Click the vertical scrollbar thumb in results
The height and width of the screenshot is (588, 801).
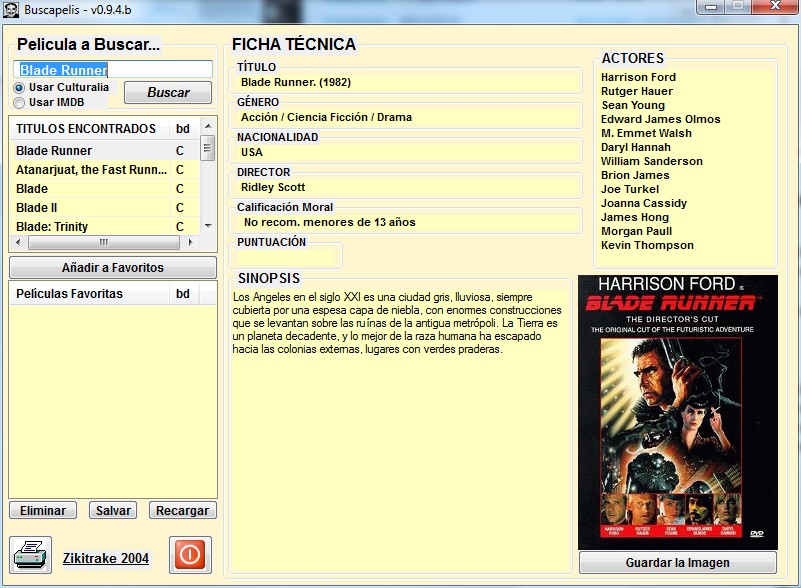207,148
